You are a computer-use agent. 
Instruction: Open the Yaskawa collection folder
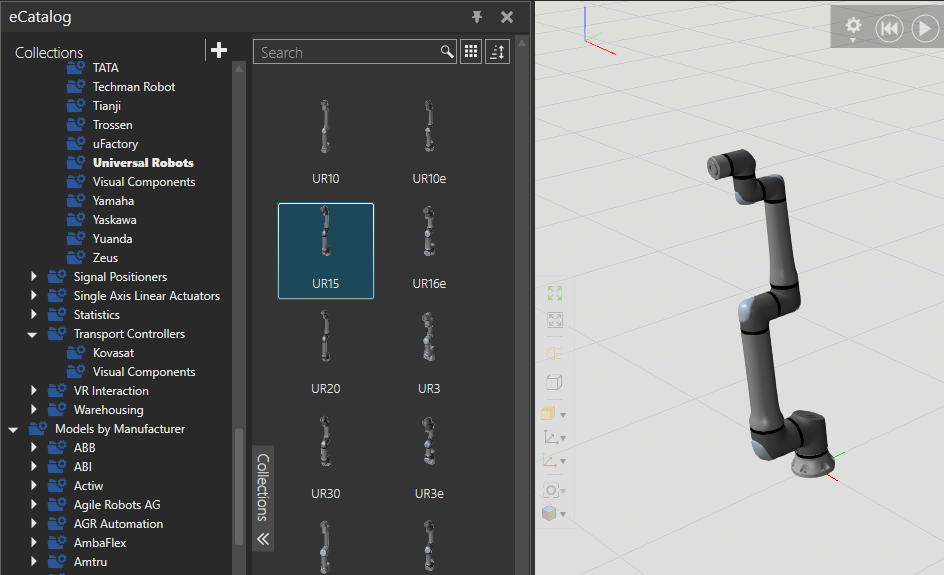pyautogui.click(x=114, y=220)
